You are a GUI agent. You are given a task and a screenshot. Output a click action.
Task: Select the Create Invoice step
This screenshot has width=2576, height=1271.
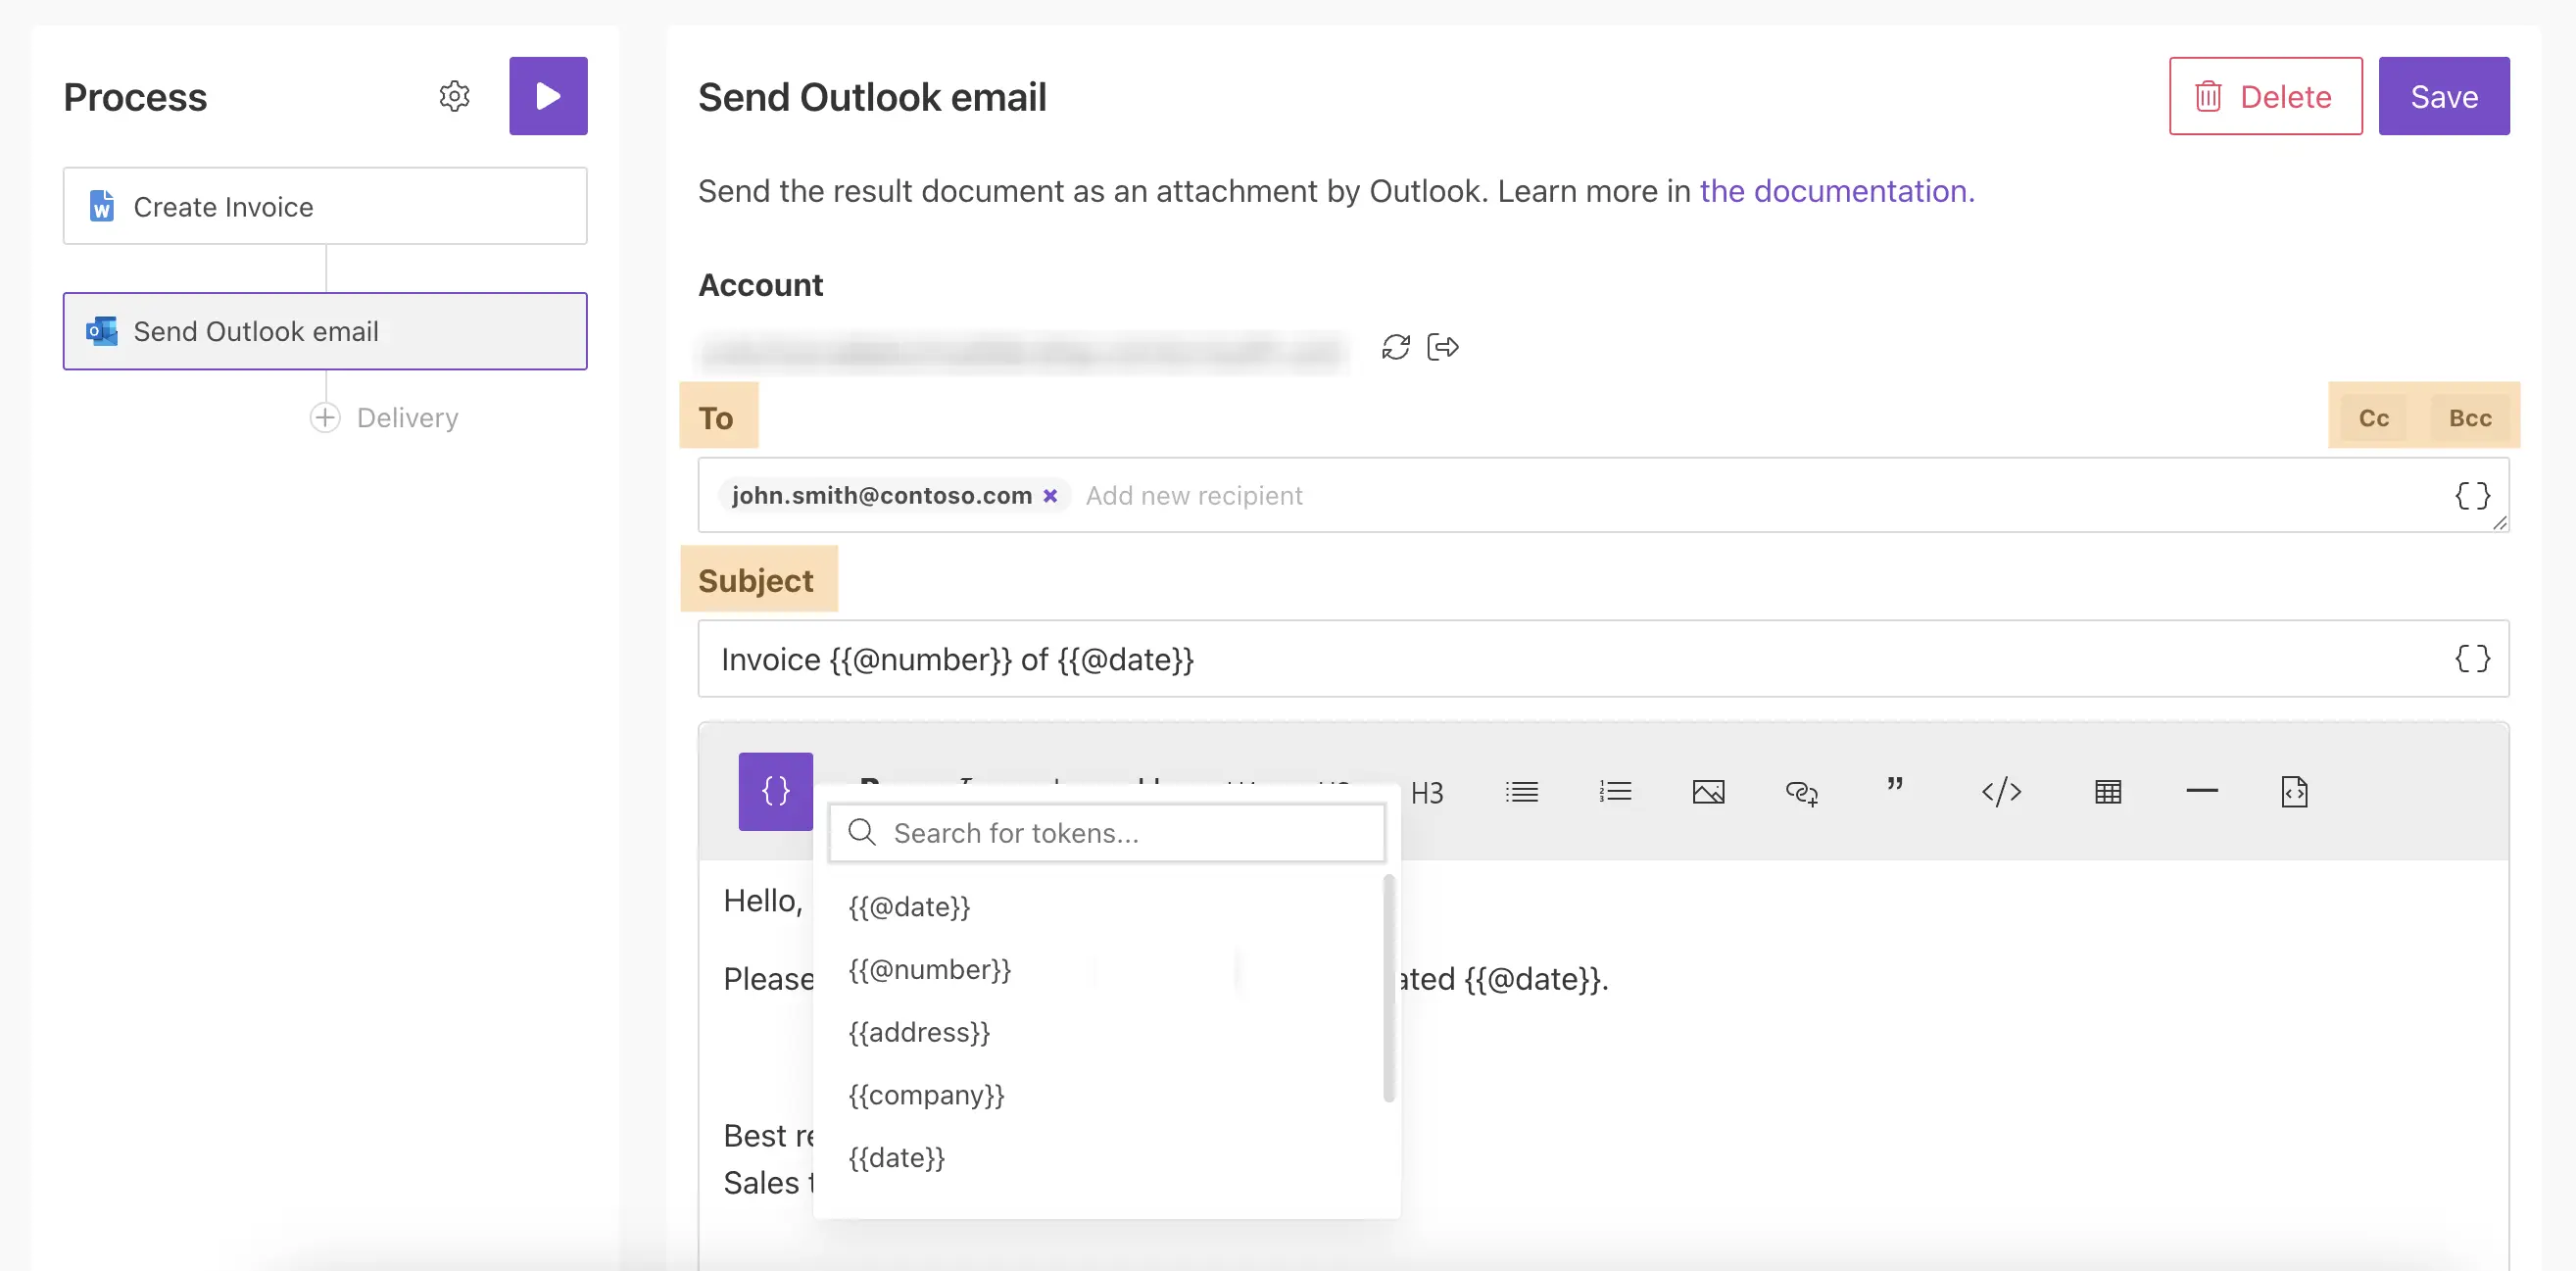coord(325,206)
